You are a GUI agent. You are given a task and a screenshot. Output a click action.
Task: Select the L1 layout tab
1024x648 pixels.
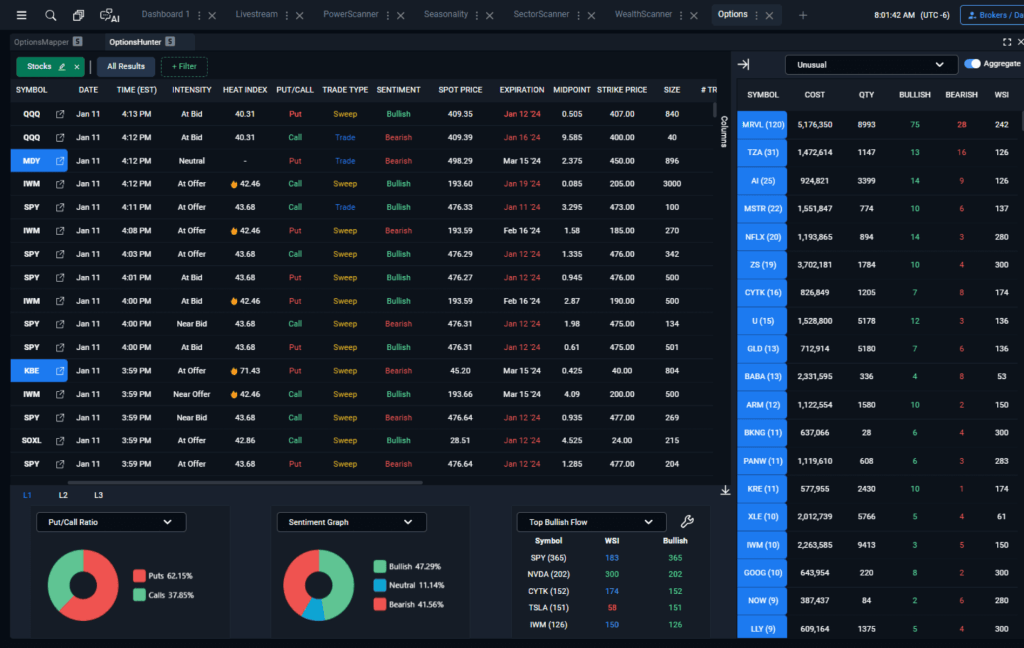point(27,495)
